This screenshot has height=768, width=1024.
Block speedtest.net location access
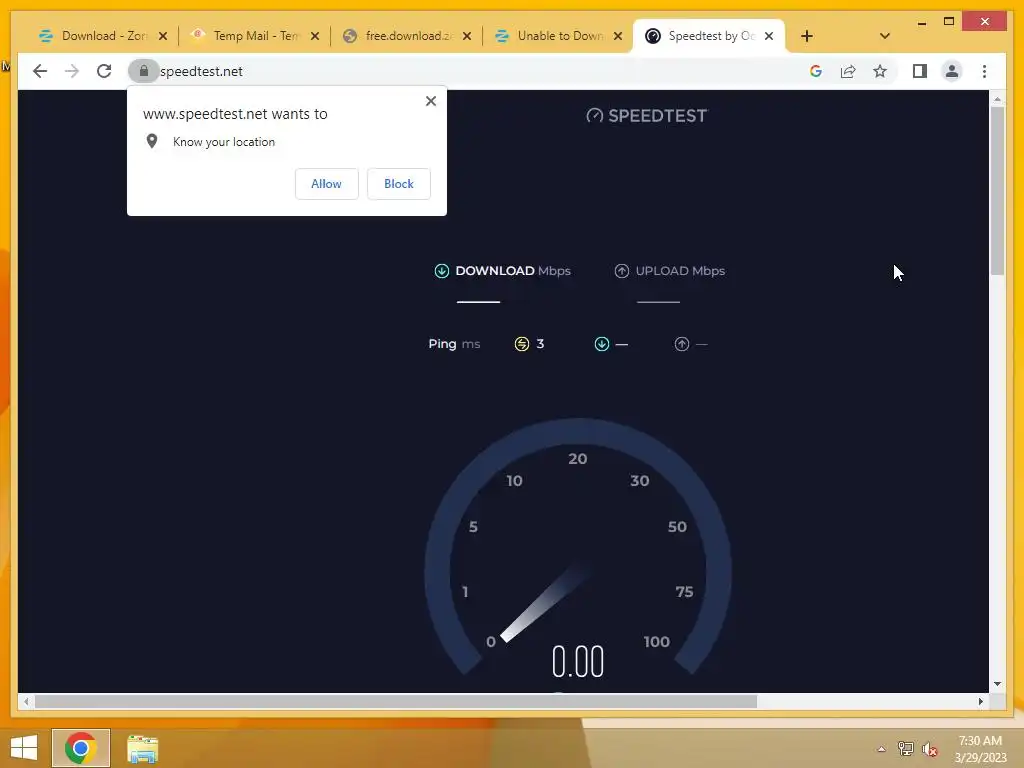coord(398,184)
